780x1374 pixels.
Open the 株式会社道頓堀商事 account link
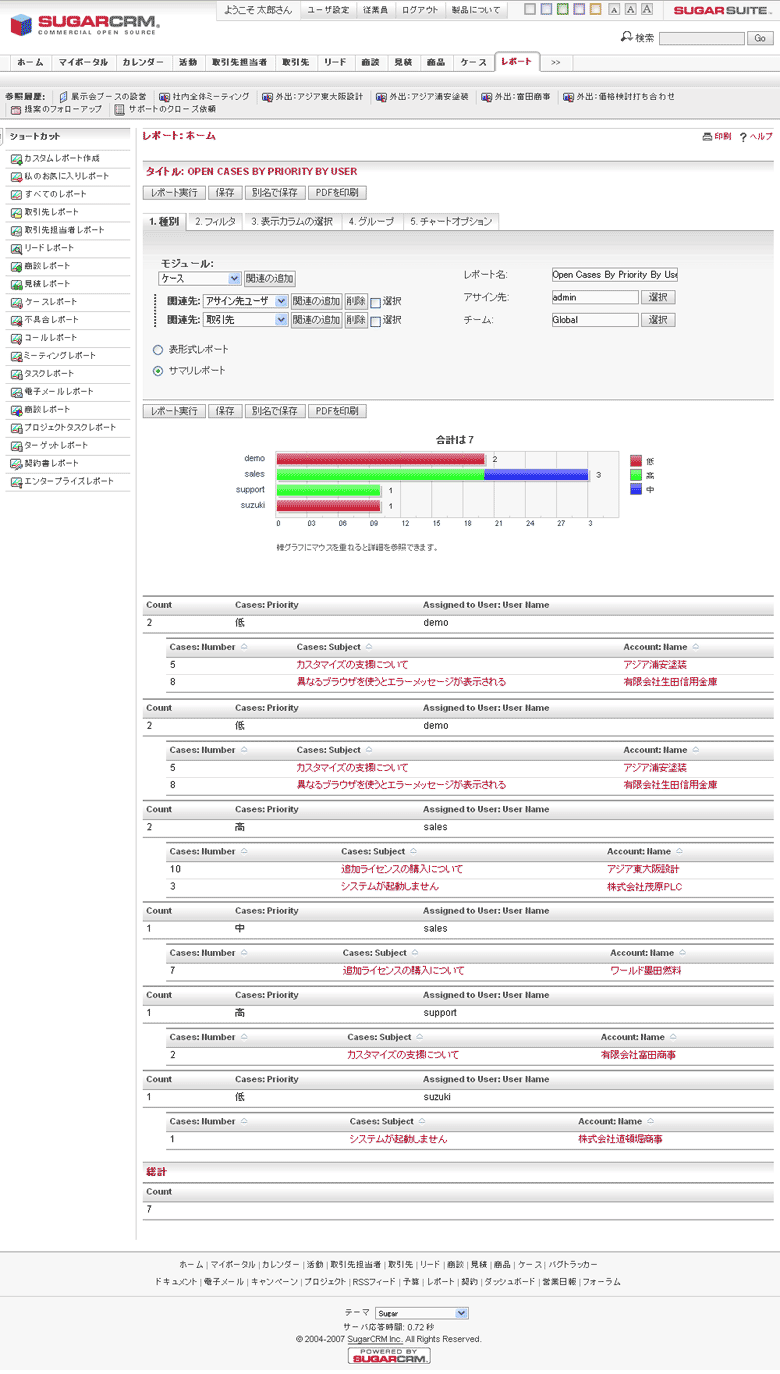coord(620,1139)
